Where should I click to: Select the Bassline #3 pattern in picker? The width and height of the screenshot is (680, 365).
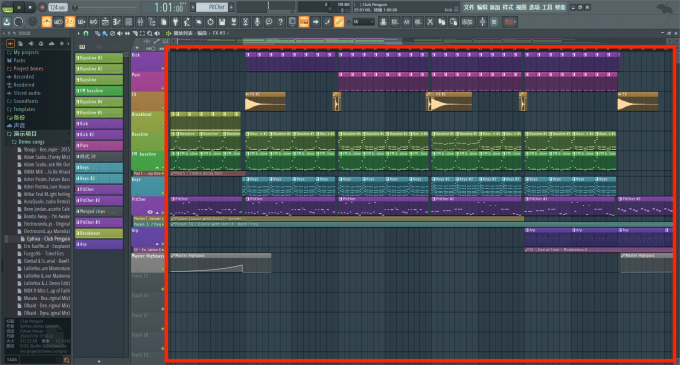pos(99,58)
